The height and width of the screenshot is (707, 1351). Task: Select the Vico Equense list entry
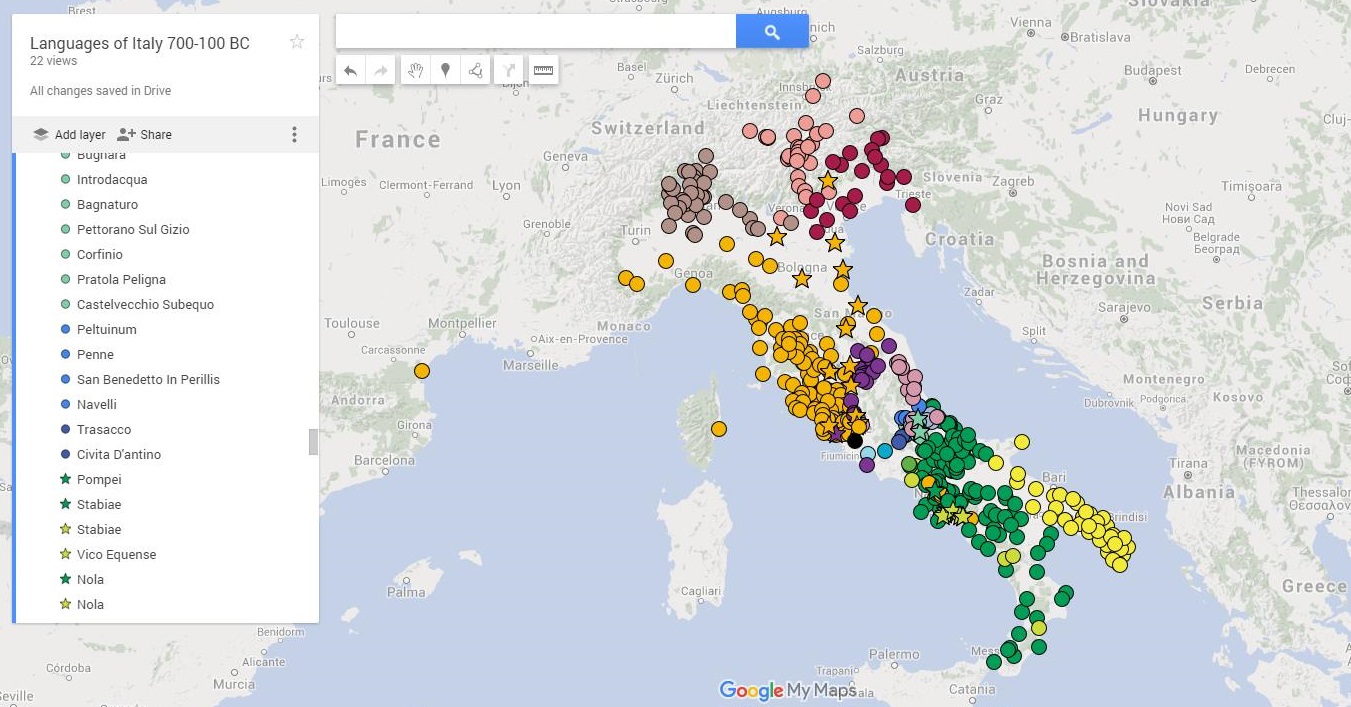coord(116,555)
